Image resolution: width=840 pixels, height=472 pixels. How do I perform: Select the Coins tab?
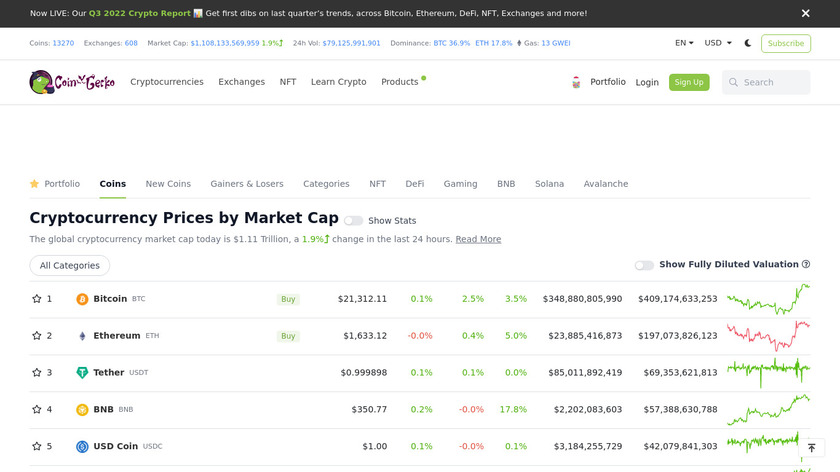112,184
